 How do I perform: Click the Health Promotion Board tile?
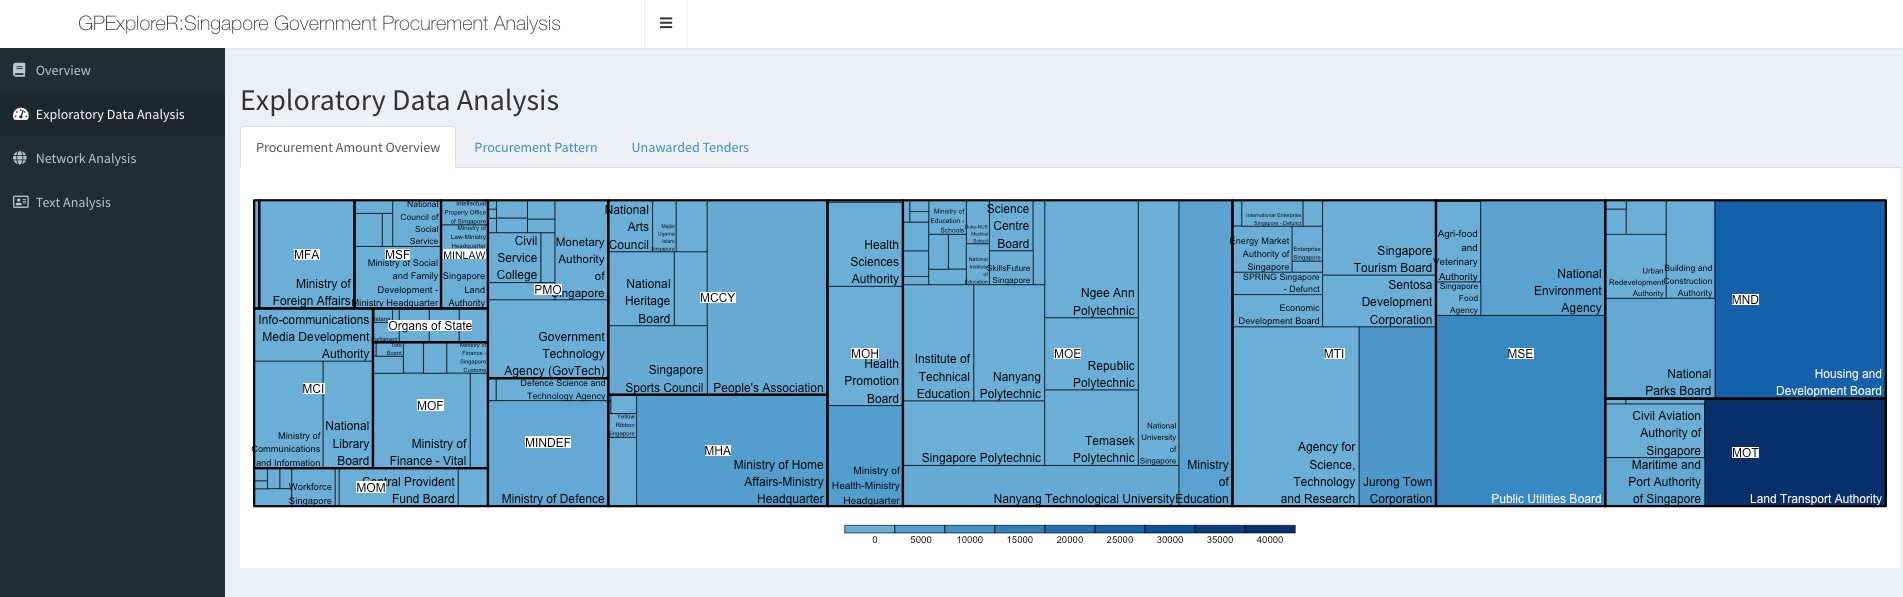(866, 346)
